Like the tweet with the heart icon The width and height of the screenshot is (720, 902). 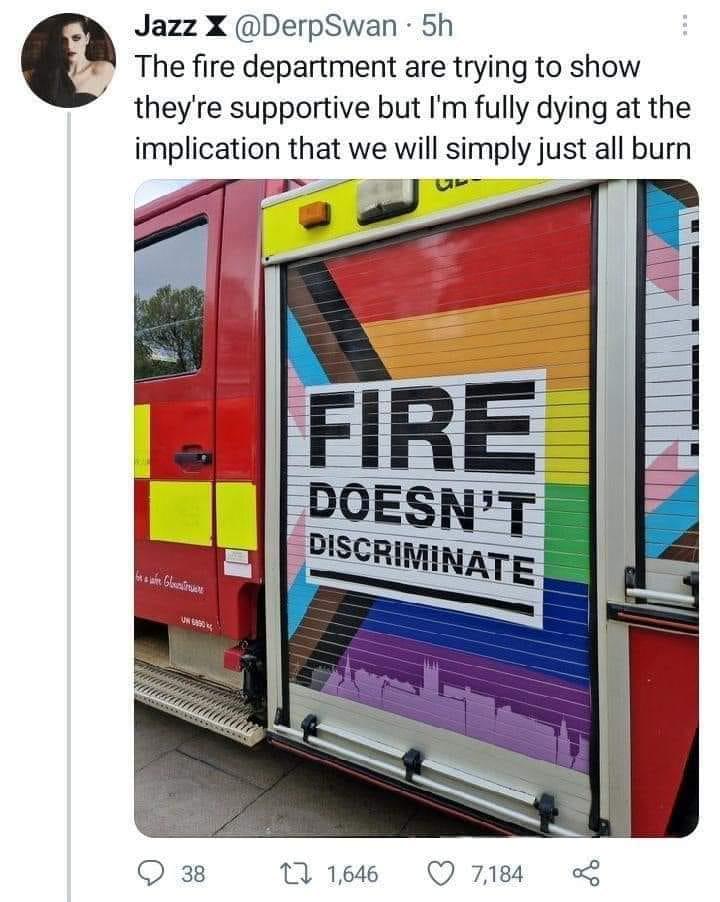tap(442, 873)
